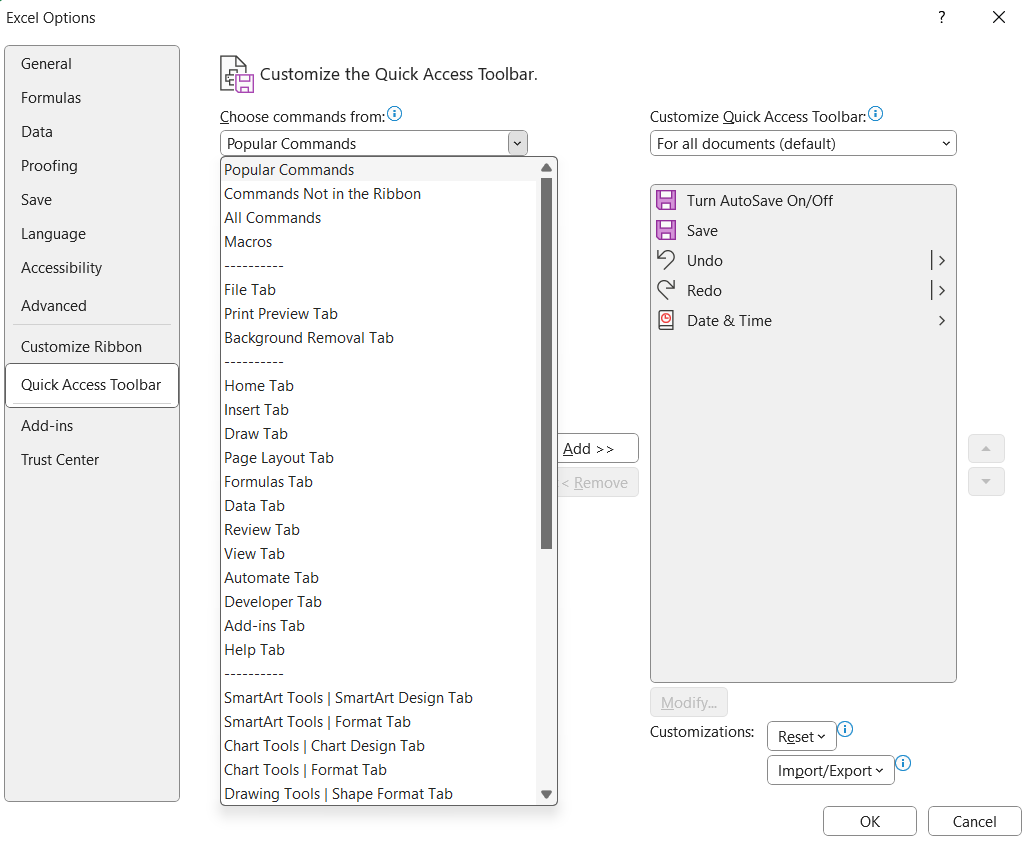Click the Move Up arrow button
The image size is (1024, 842).
click(985, 449)
